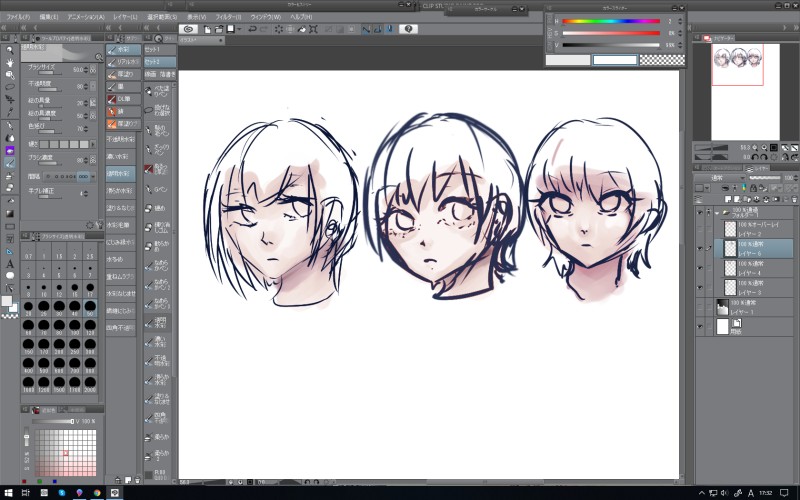Toggle paint amount pressure setting button

[x=93, y=103]
